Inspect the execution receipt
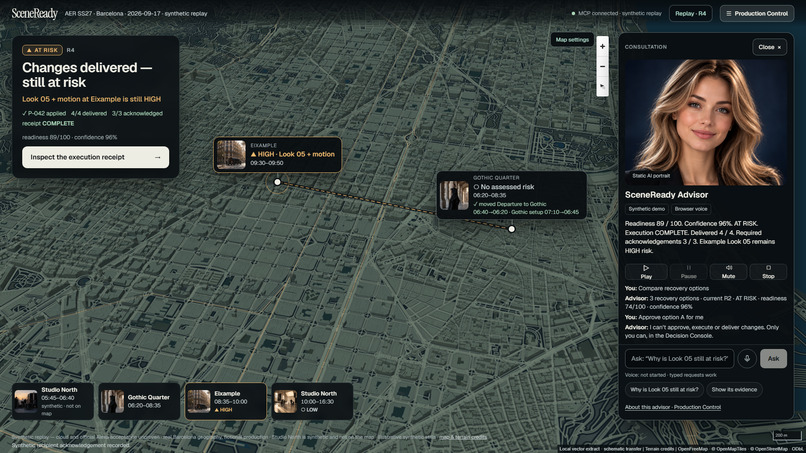The width and height of the screenshot is (806, 453). tap(96, 157)
